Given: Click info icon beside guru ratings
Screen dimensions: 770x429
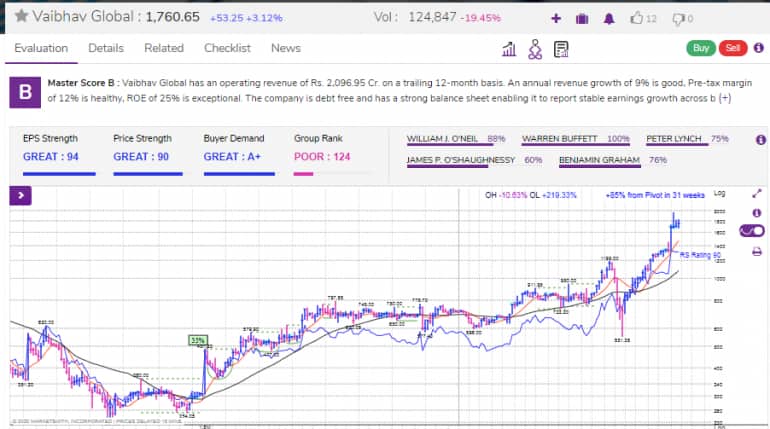Looking at the screenshot, I should 761,140.
